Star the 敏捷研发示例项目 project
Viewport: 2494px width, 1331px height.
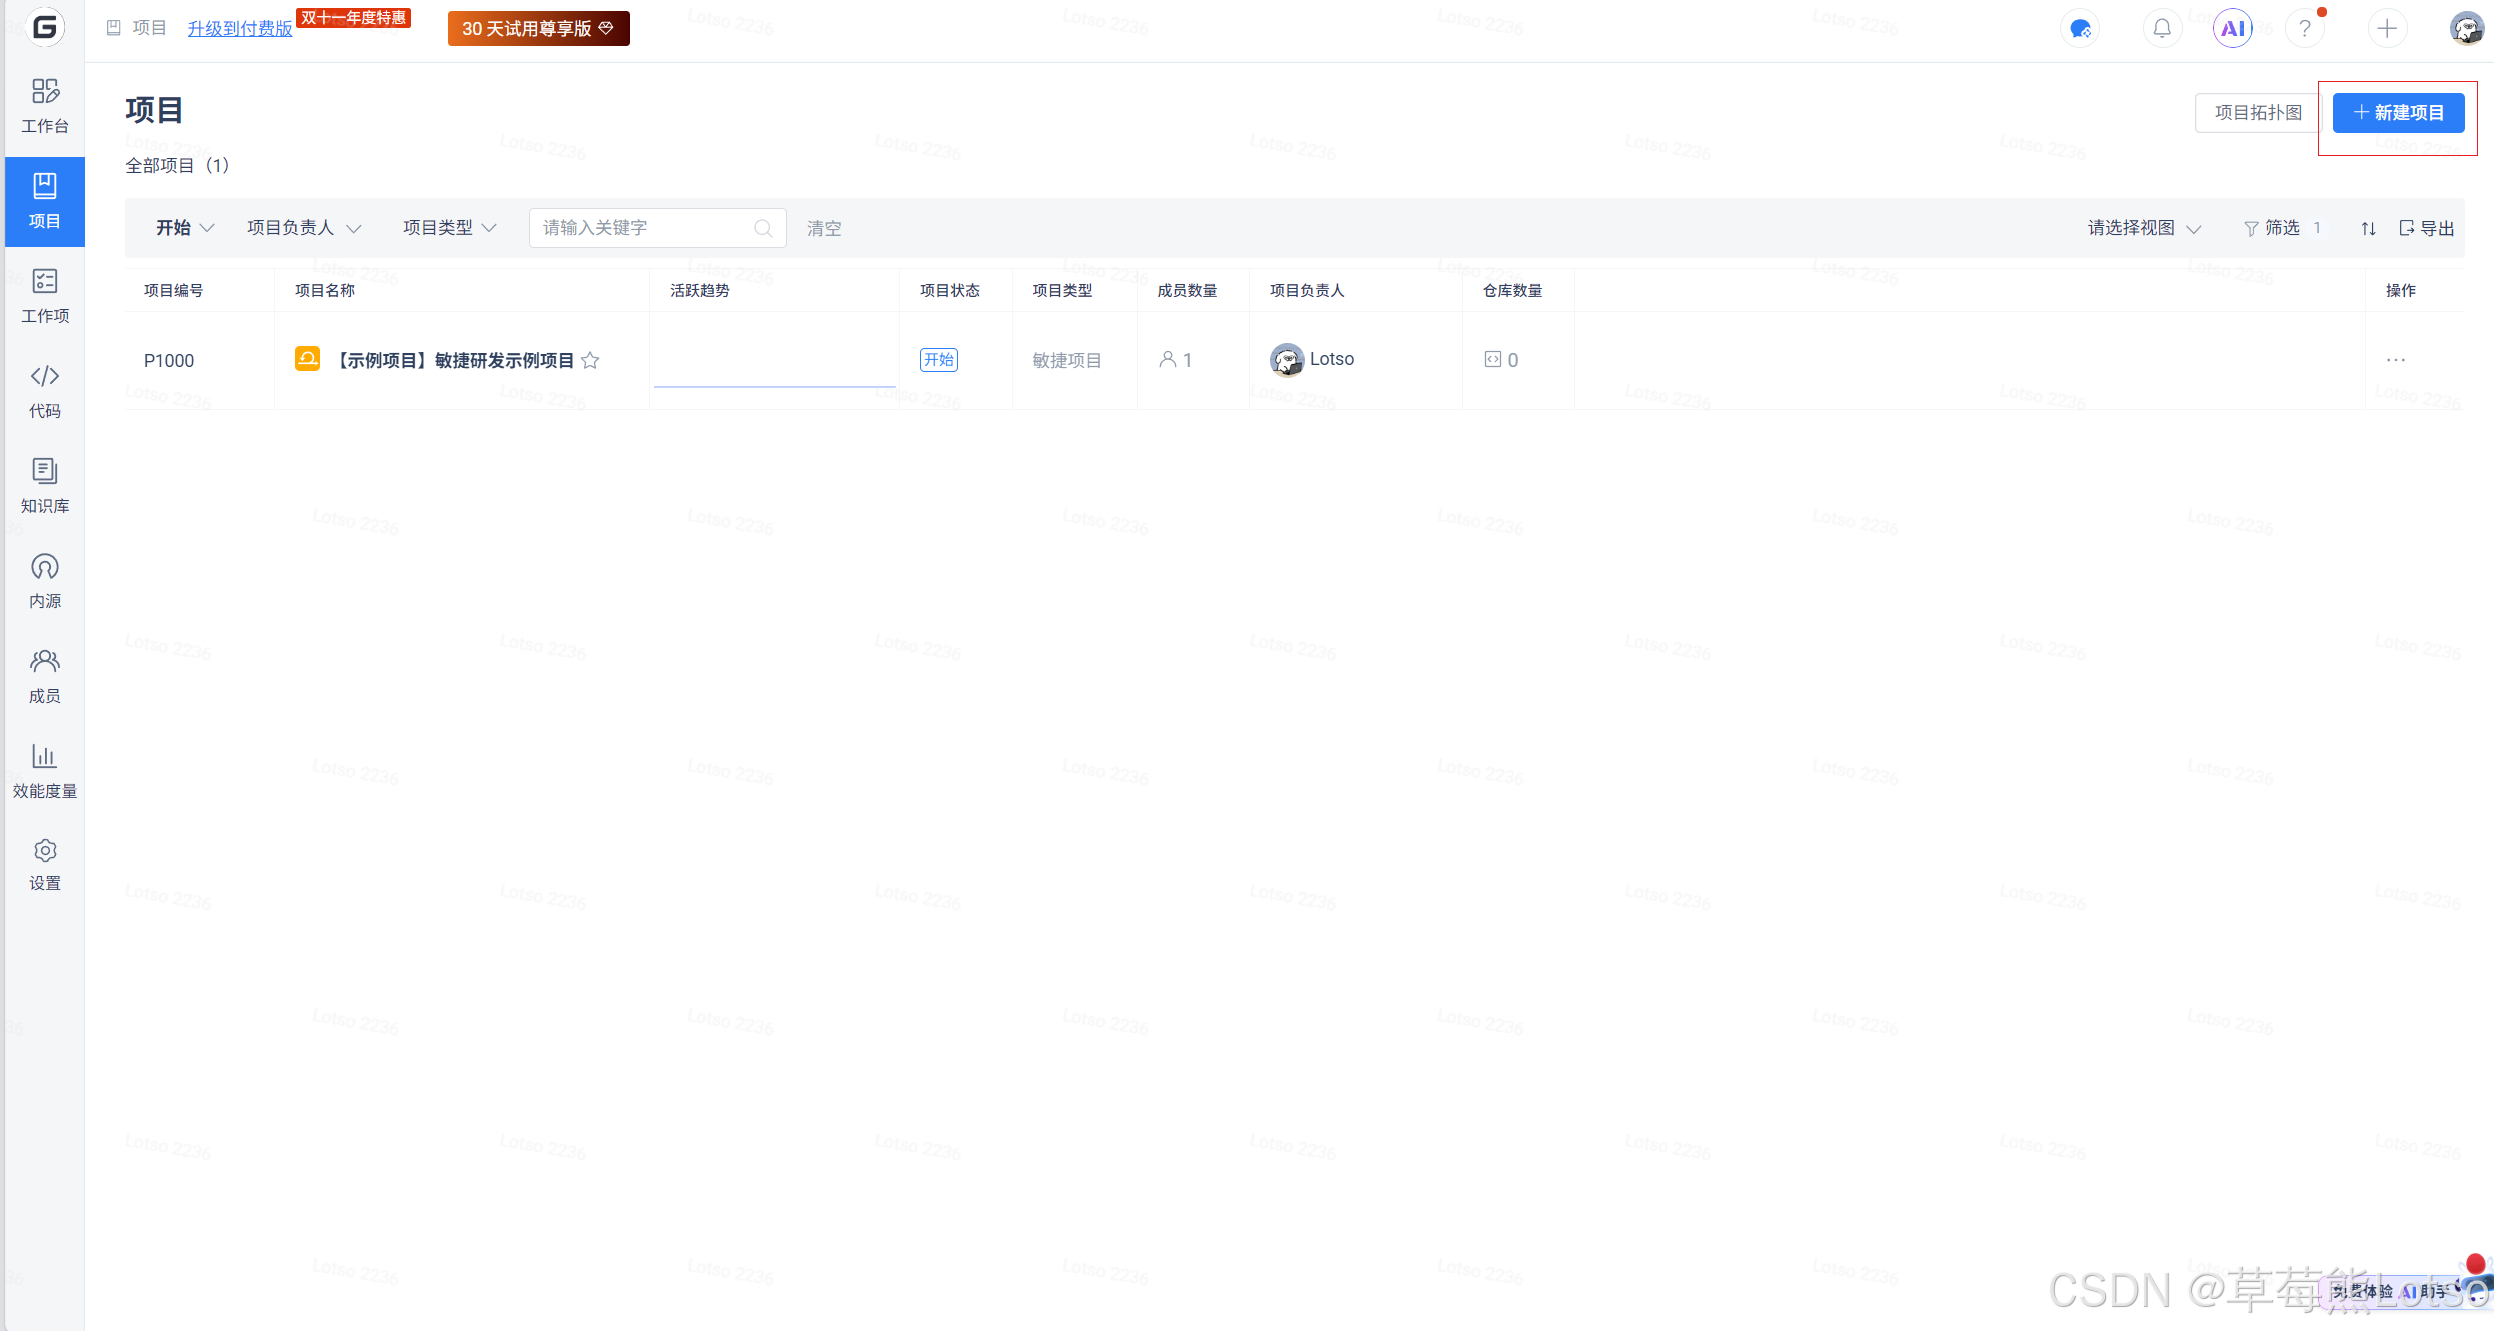[x=590, y=360]
